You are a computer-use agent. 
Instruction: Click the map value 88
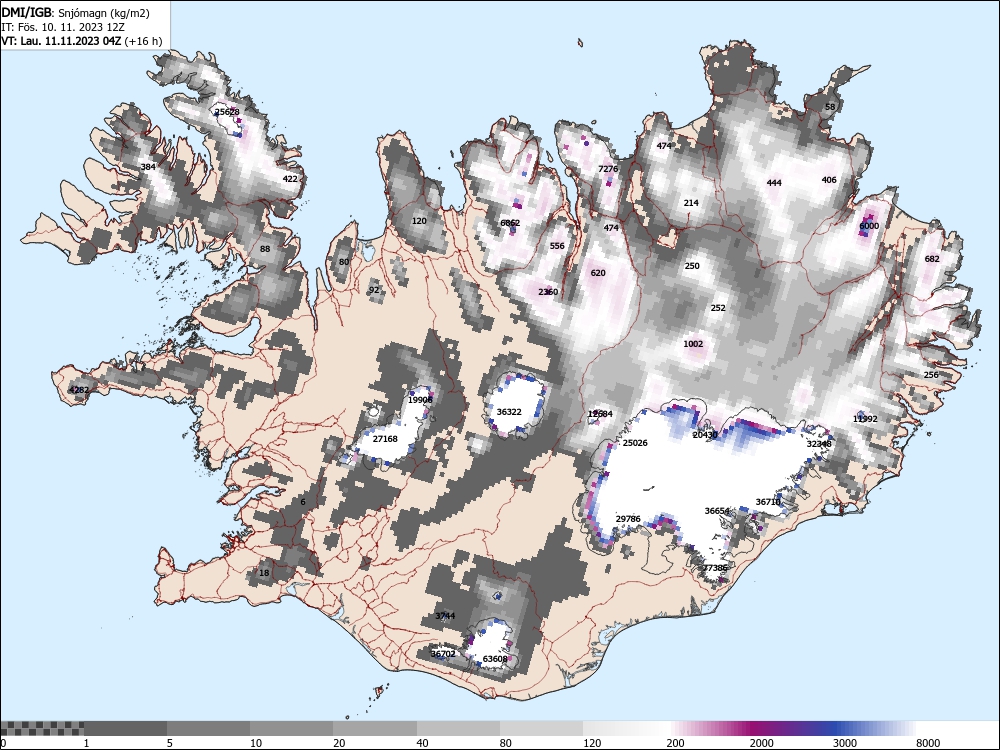coord(265,249)
